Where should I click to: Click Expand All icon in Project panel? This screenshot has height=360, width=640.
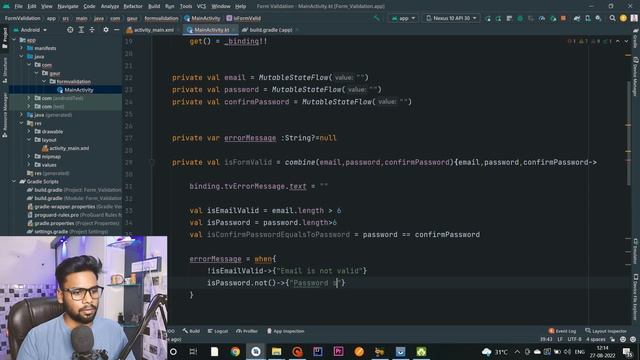[x=81, y=30]
